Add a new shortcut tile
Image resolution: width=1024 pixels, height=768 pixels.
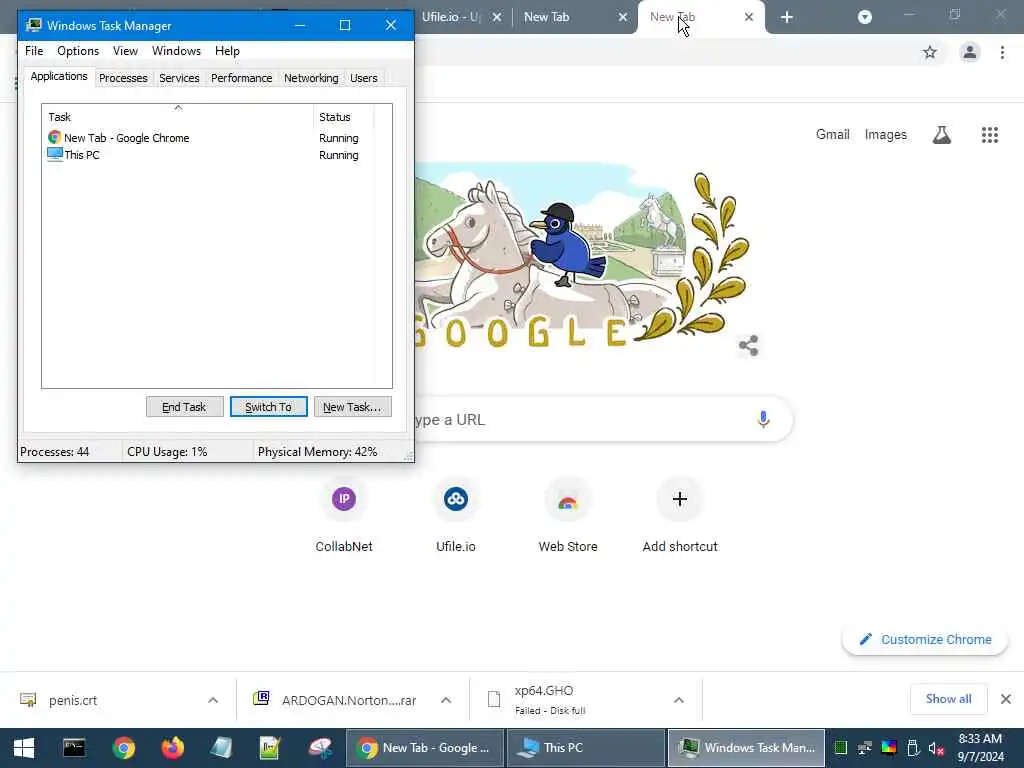tap(680, 516)
